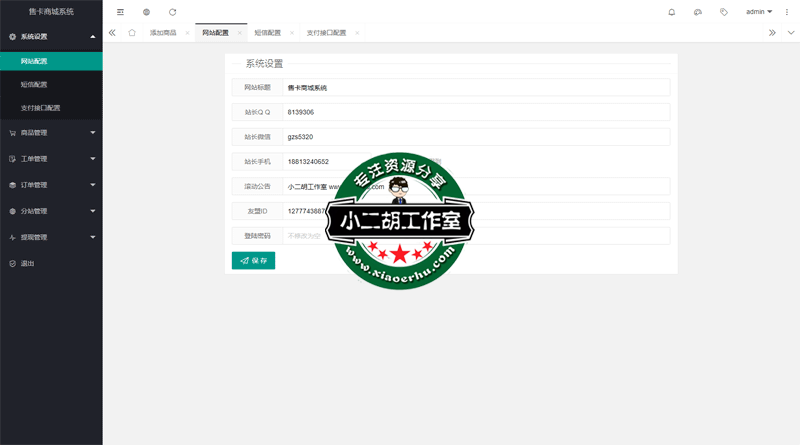Click the refresh icon in top bar
Image resolution: width=800 pixels, height=445 pixels.
[x=173, y=12]
